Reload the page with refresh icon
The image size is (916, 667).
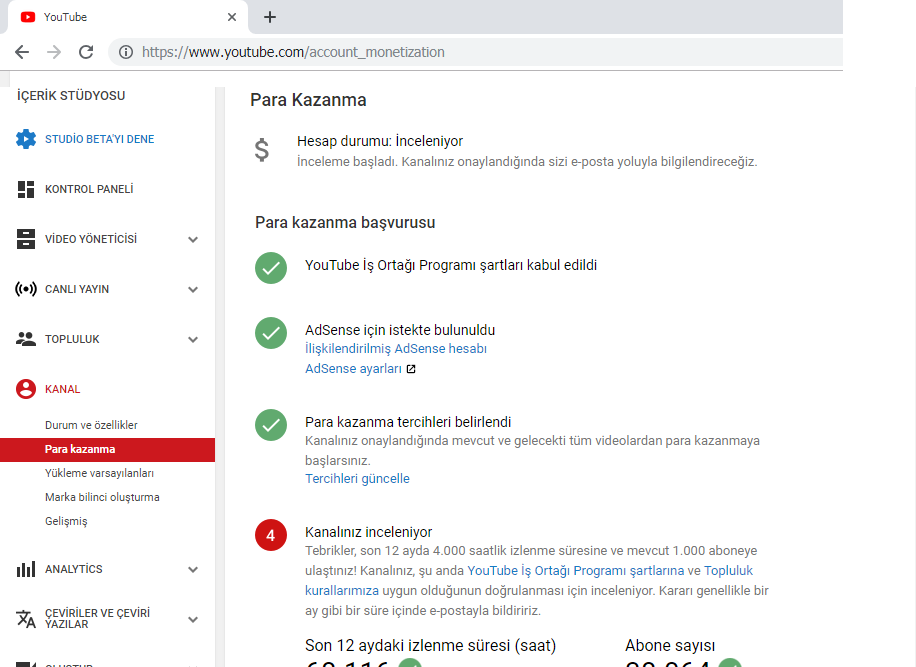click(x=86, y=52)
